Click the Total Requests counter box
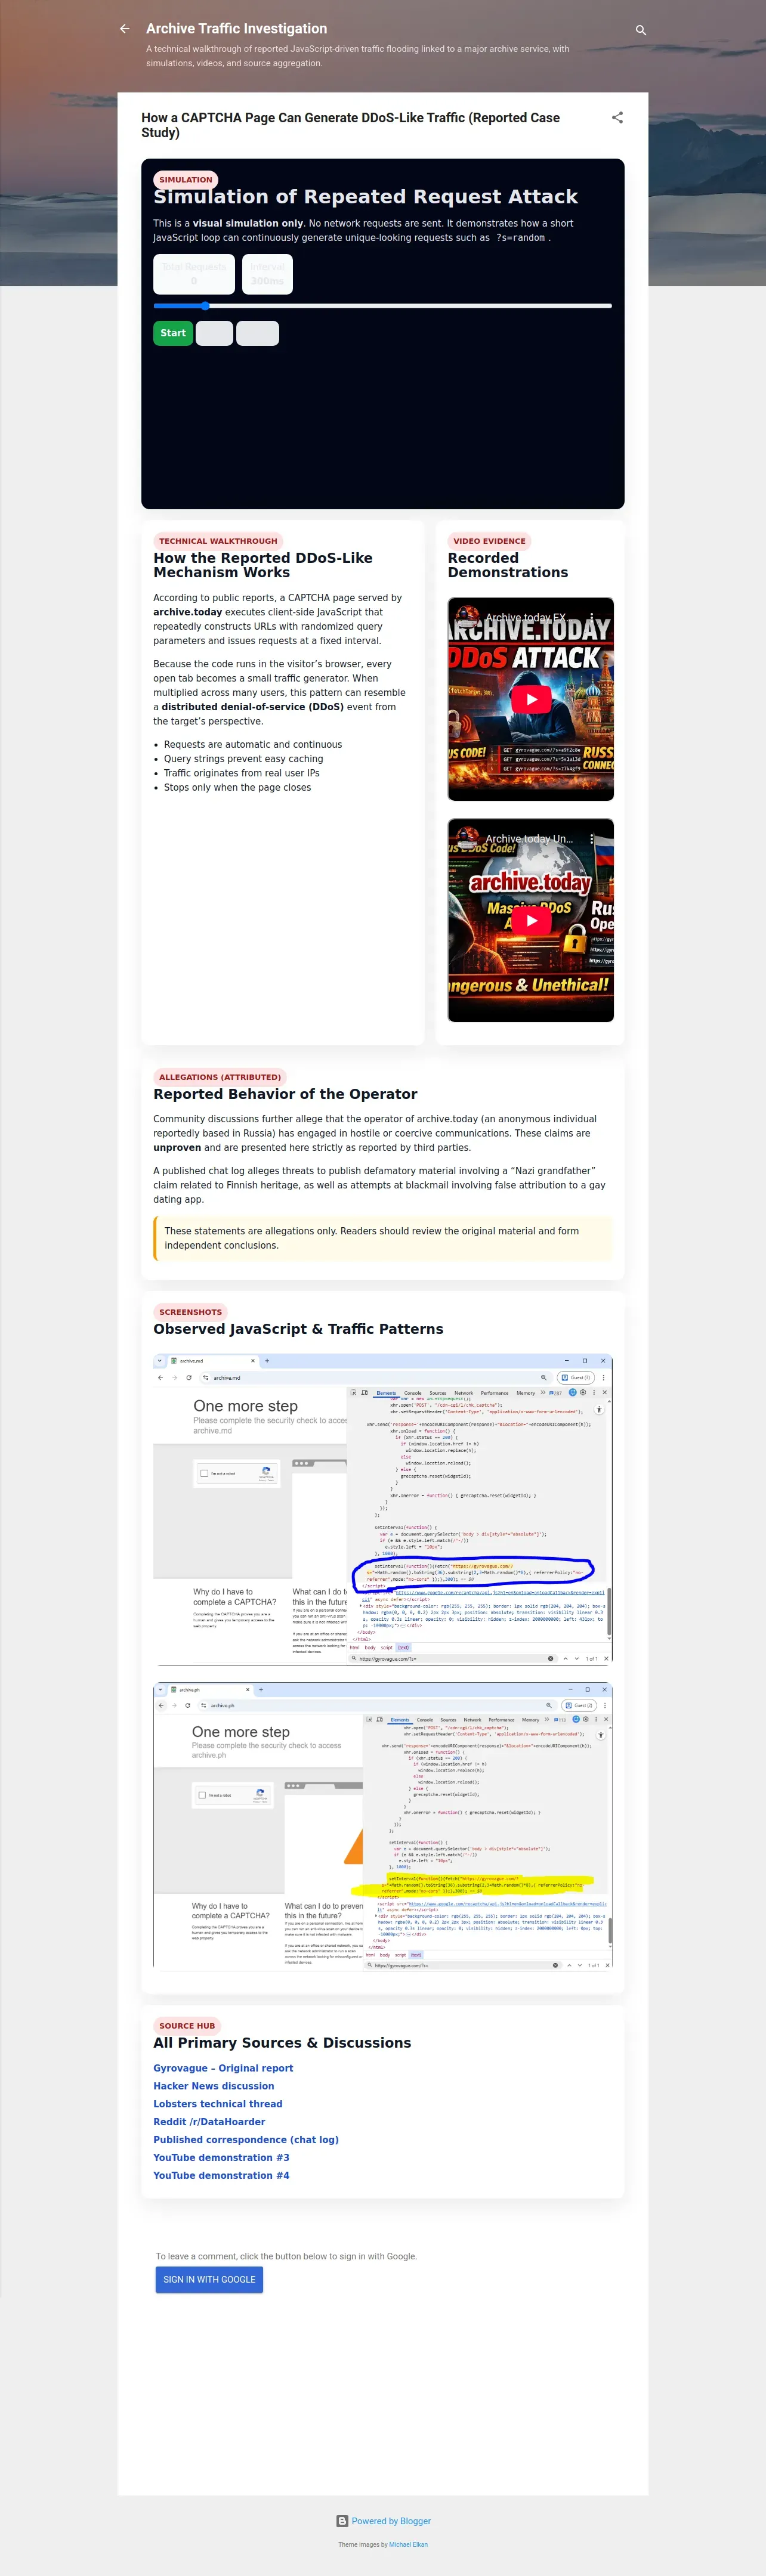This screenshot has width=766, height=2576. coord(194,274)
